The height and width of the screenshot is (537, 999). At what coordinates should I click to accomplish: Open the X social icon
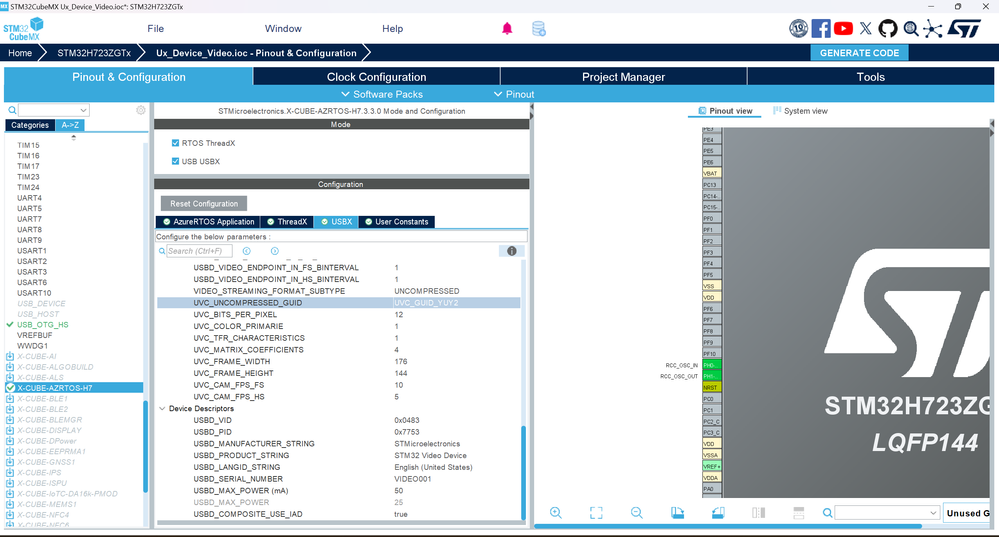coord(866,28)
